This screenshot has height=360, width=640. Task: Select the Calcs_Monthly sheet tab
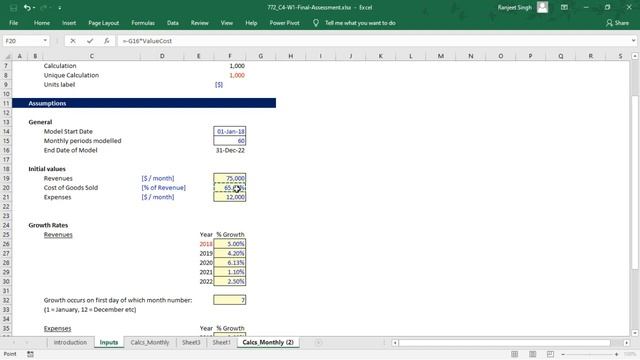[150, 342]
